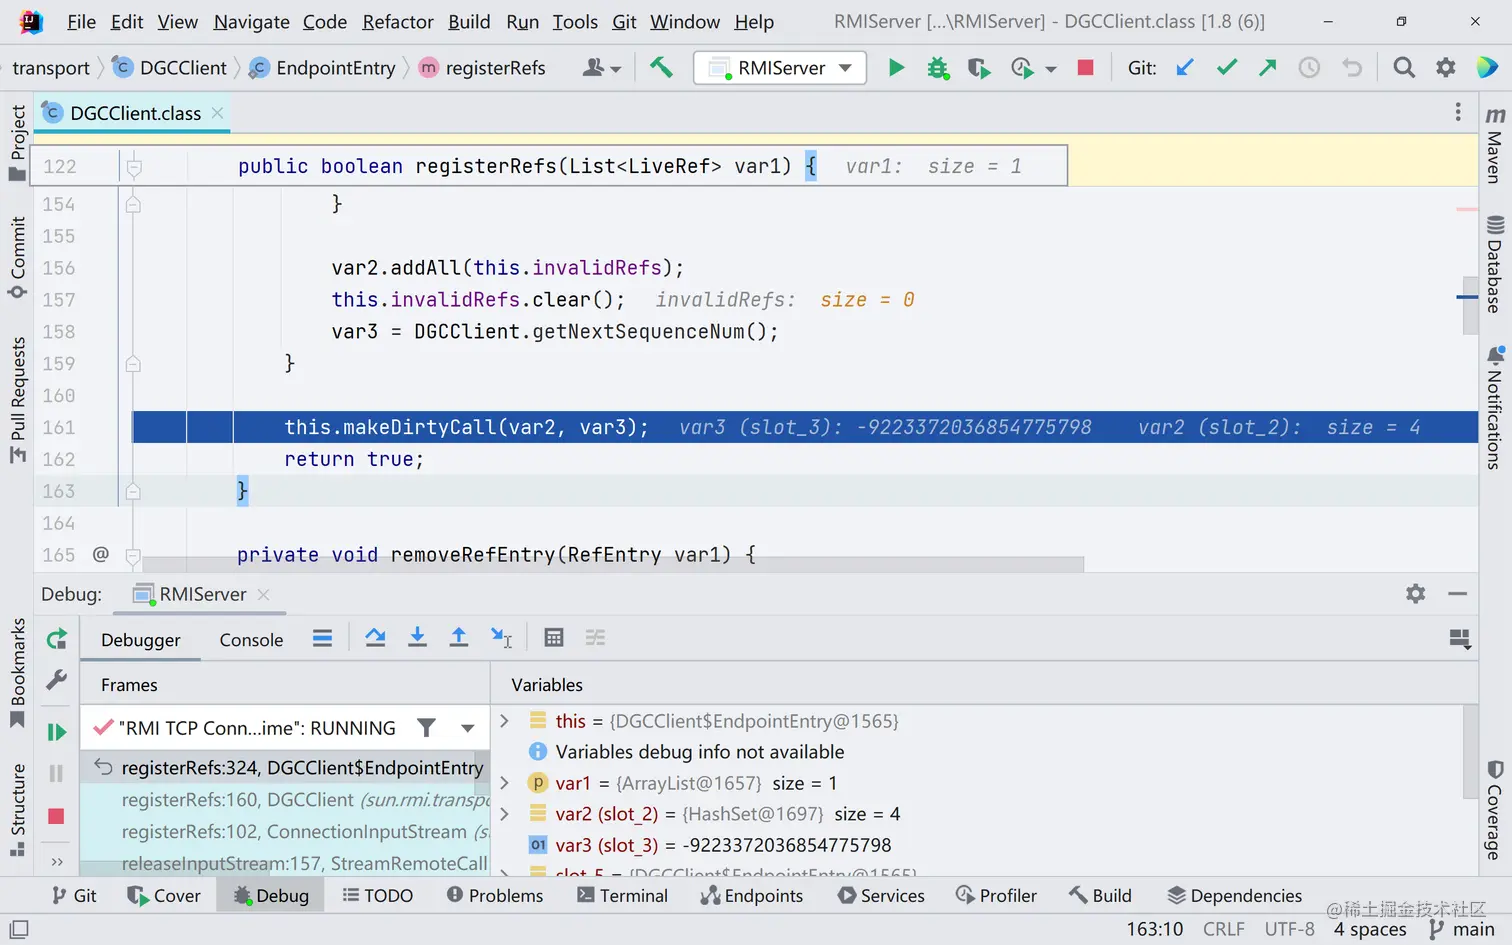The image size is (1512, 945).
Task: Commit changes with Git checkmark
Action: 1227,67
